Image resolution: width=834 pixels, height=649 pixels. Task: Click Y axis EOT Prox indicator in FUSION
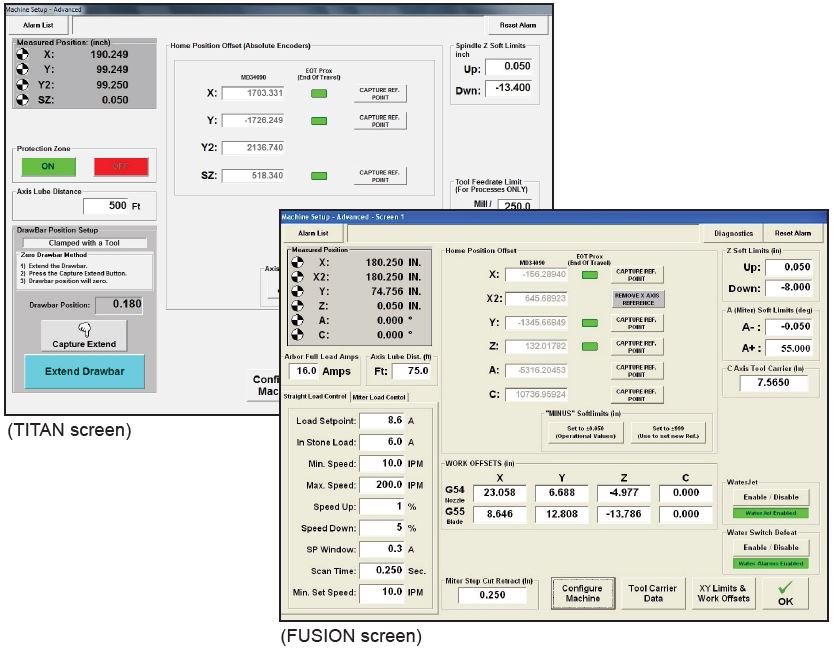click(589, 323)
